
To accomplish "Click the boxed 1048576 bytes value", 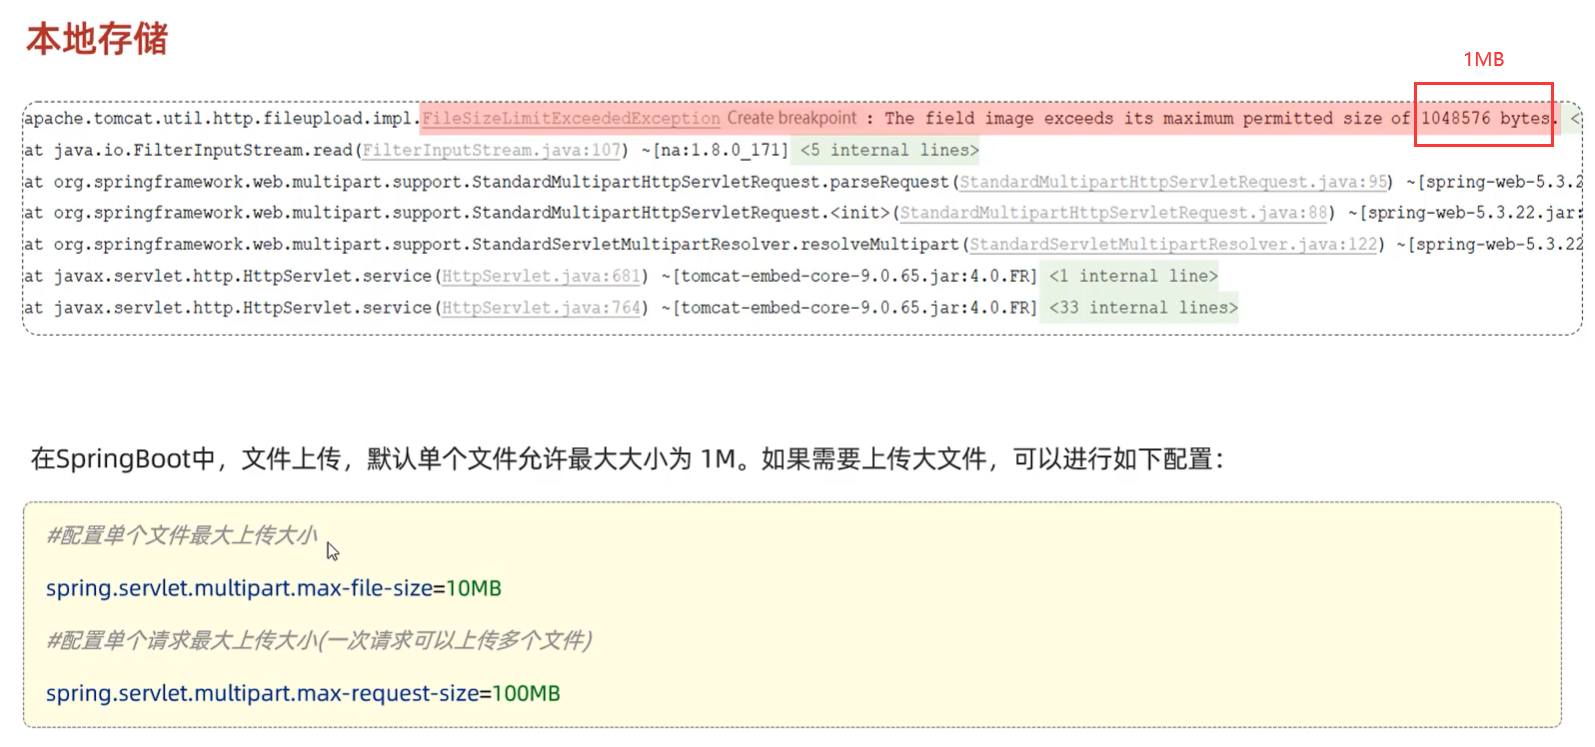I will (x=1484, y=118).
